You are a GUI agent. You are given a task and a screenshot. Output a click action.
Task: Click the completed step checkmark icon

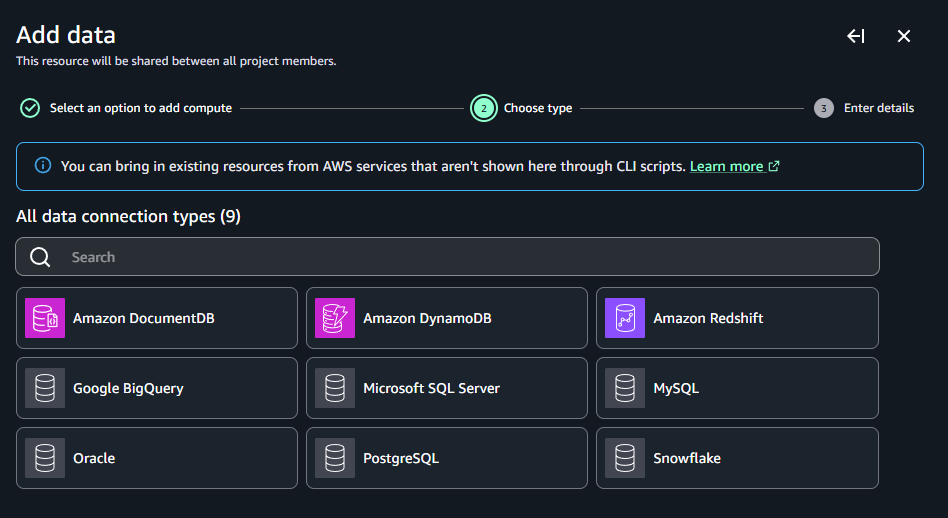click(x=30, y=108)
